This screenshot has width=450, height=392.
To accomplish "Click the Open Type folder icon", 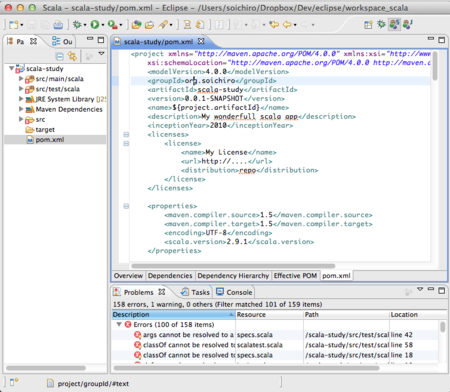I will tap(149, 24).
